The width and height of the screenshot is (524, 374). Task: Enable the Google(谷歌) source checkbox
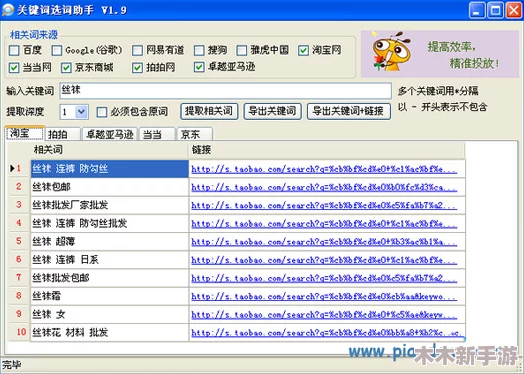(57, 50)
